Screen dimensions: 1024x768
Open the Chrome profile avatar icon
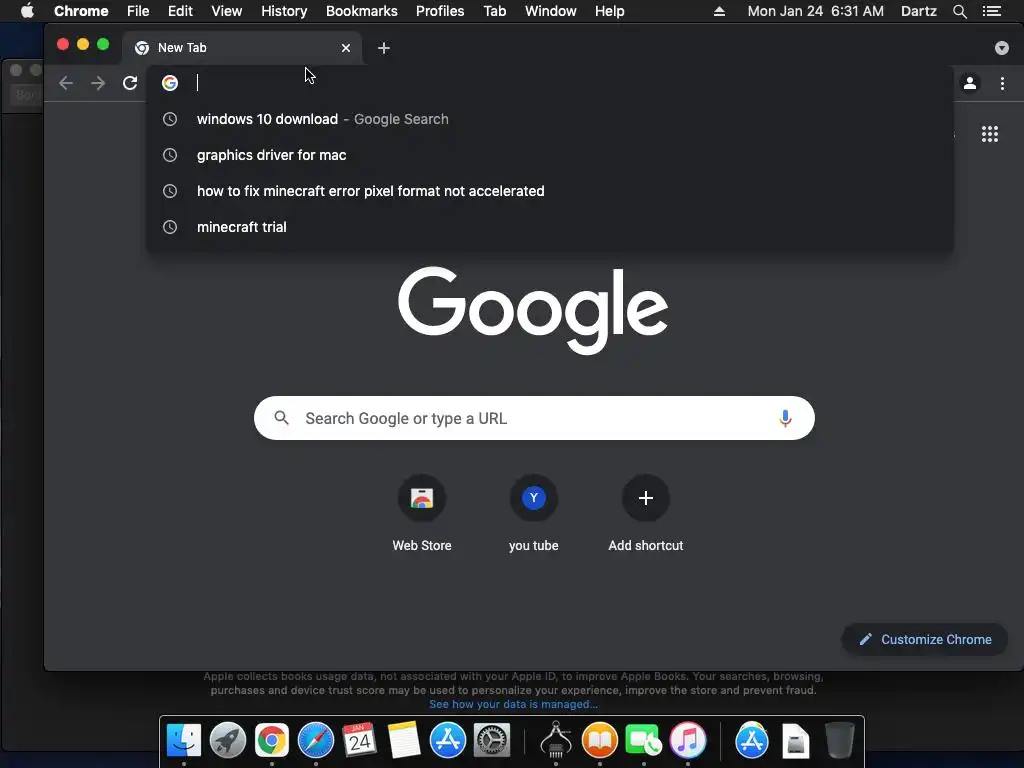click(x=970, y=83)
